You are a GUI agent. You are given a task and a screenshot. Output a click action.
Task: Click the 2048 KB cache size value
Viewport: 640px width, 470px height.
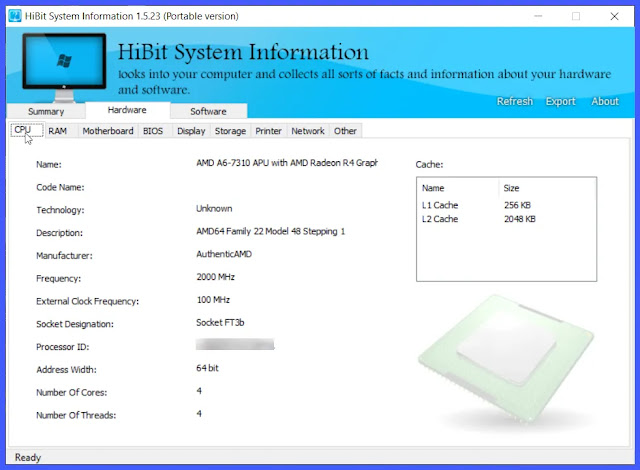point(520,219)
